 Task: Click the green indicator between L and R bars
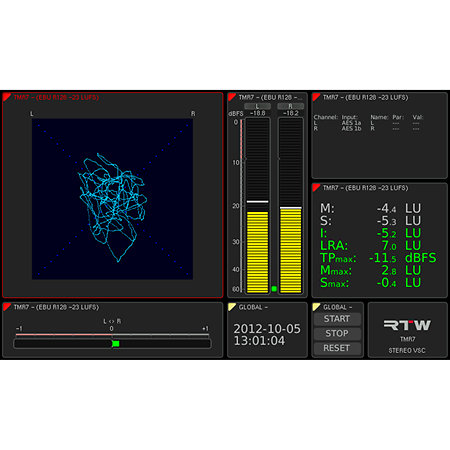click(274, 289)
